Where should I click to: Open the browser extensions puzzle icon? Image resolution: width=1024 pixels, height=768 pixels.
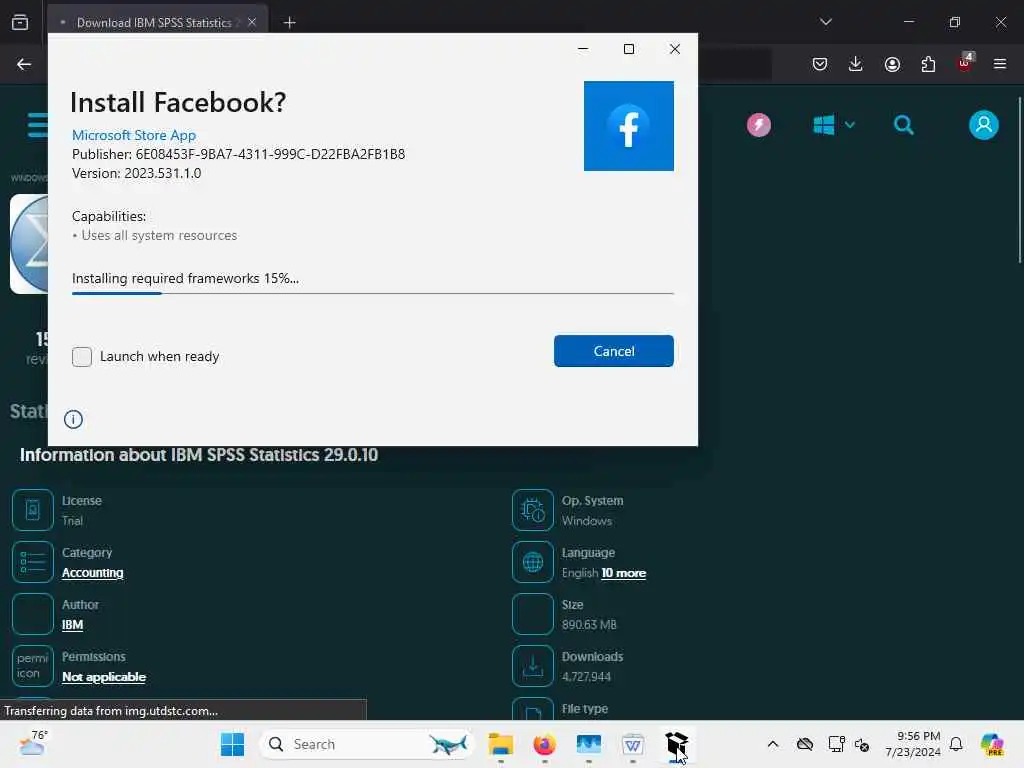pos(928,64)
